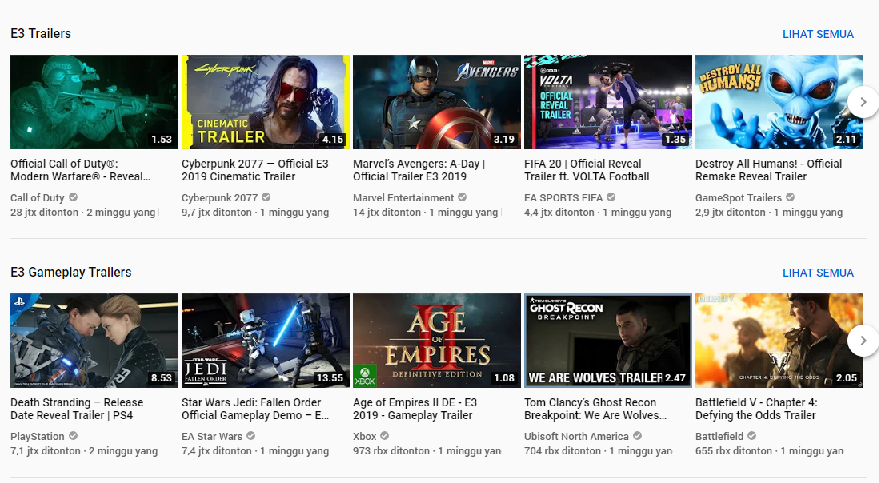Viewport: 879px width, 483px height.
Task: Go to Cyberpunk 2077 channel
Action: pyautogui.click(x=220, y=198)
